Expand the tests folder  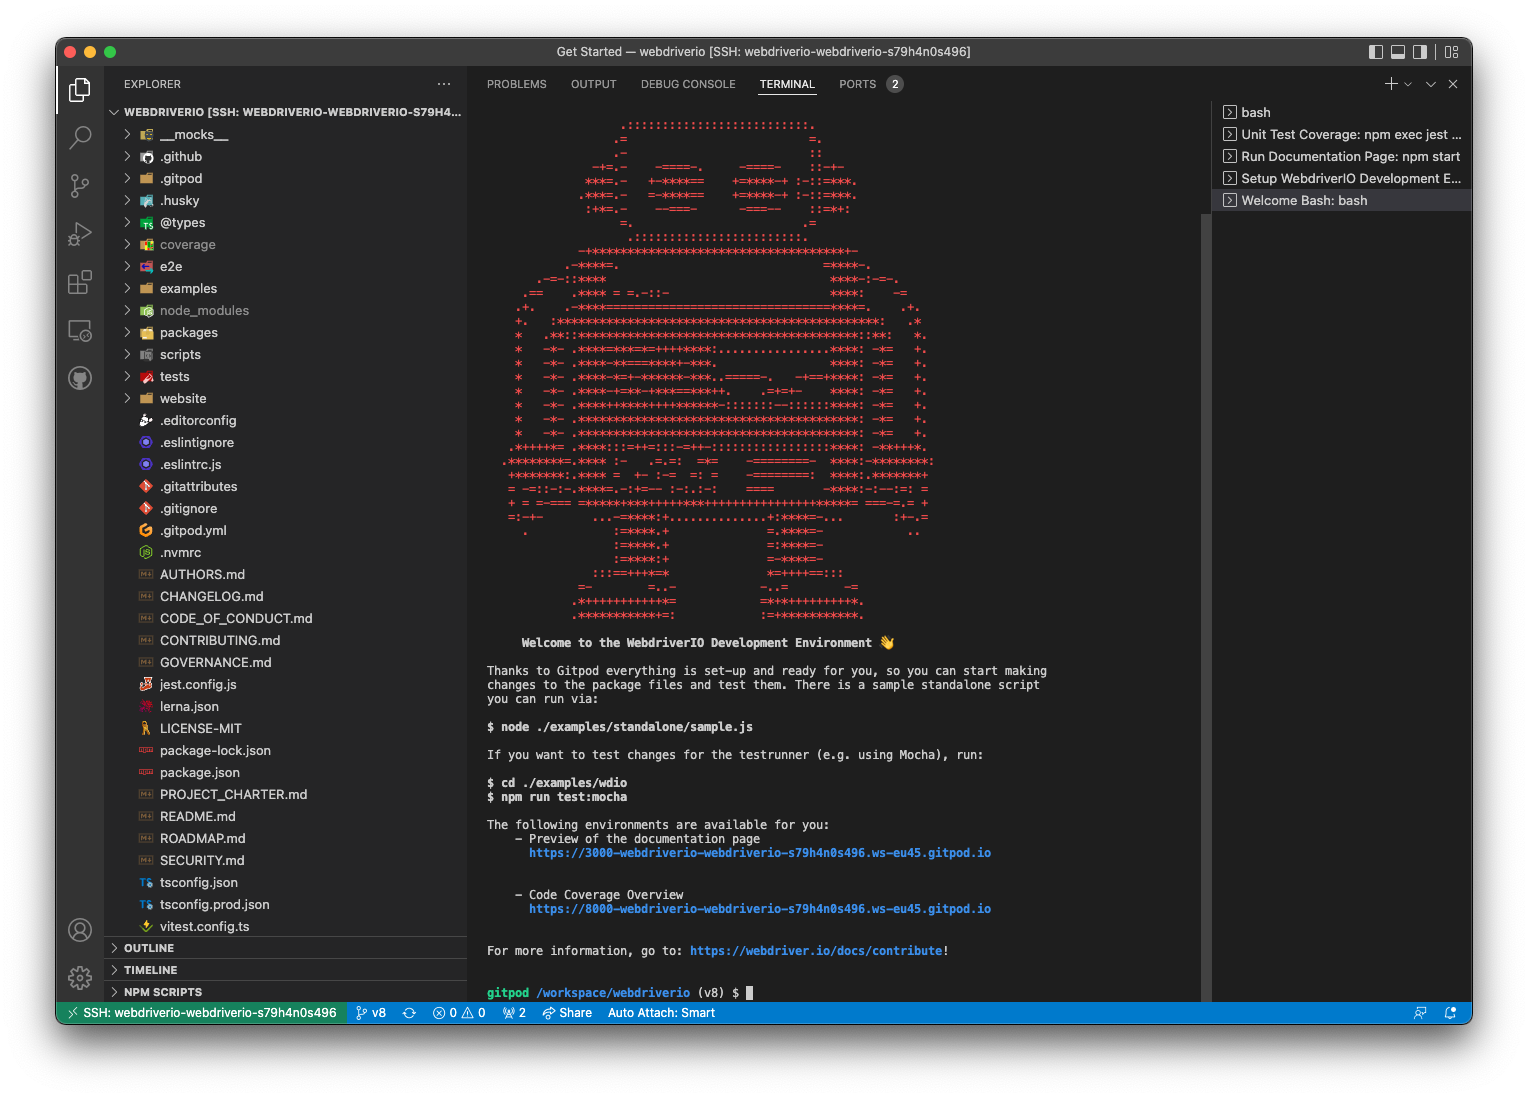coord(286,376)
